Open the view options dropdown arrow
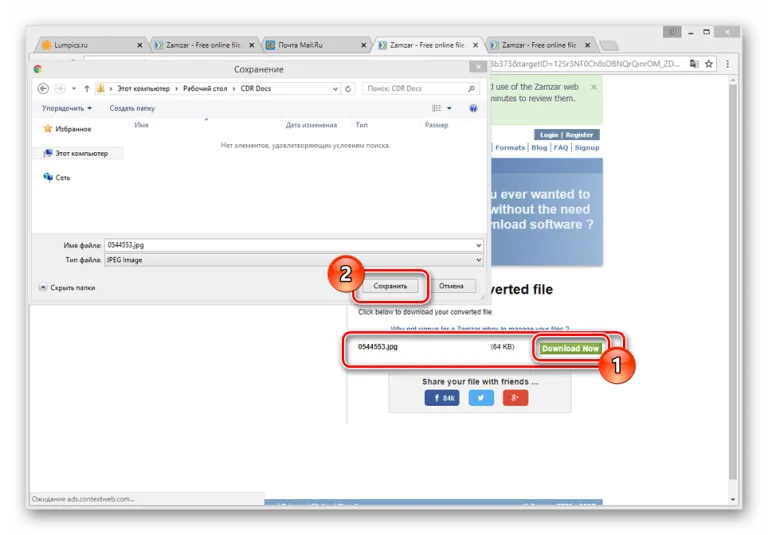The image size is (768, 535). [x=449, y=108]
